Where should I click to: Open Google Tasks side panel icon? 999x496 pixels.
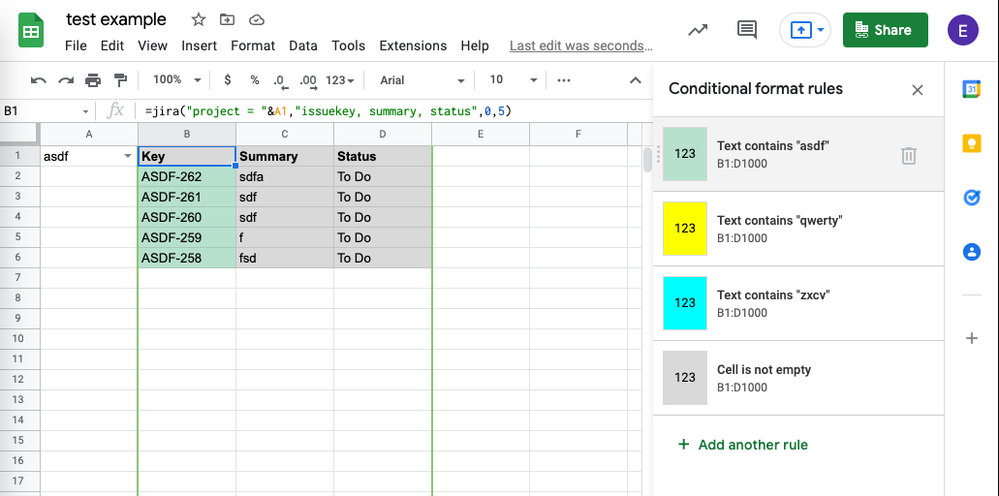[971, 198]
